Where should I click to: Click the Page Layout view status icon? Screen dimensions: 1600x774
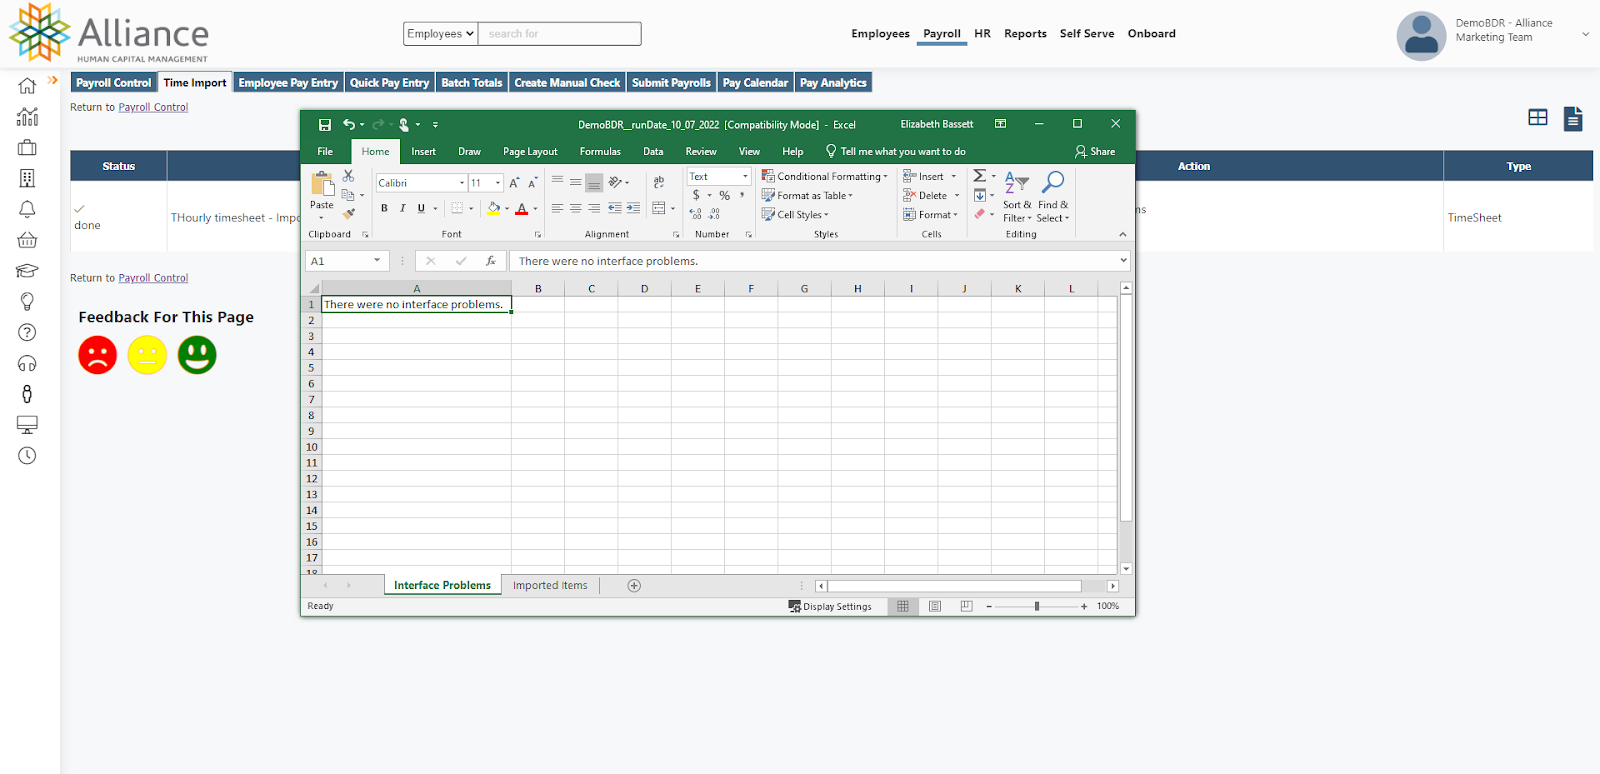(x=935, y=606)
